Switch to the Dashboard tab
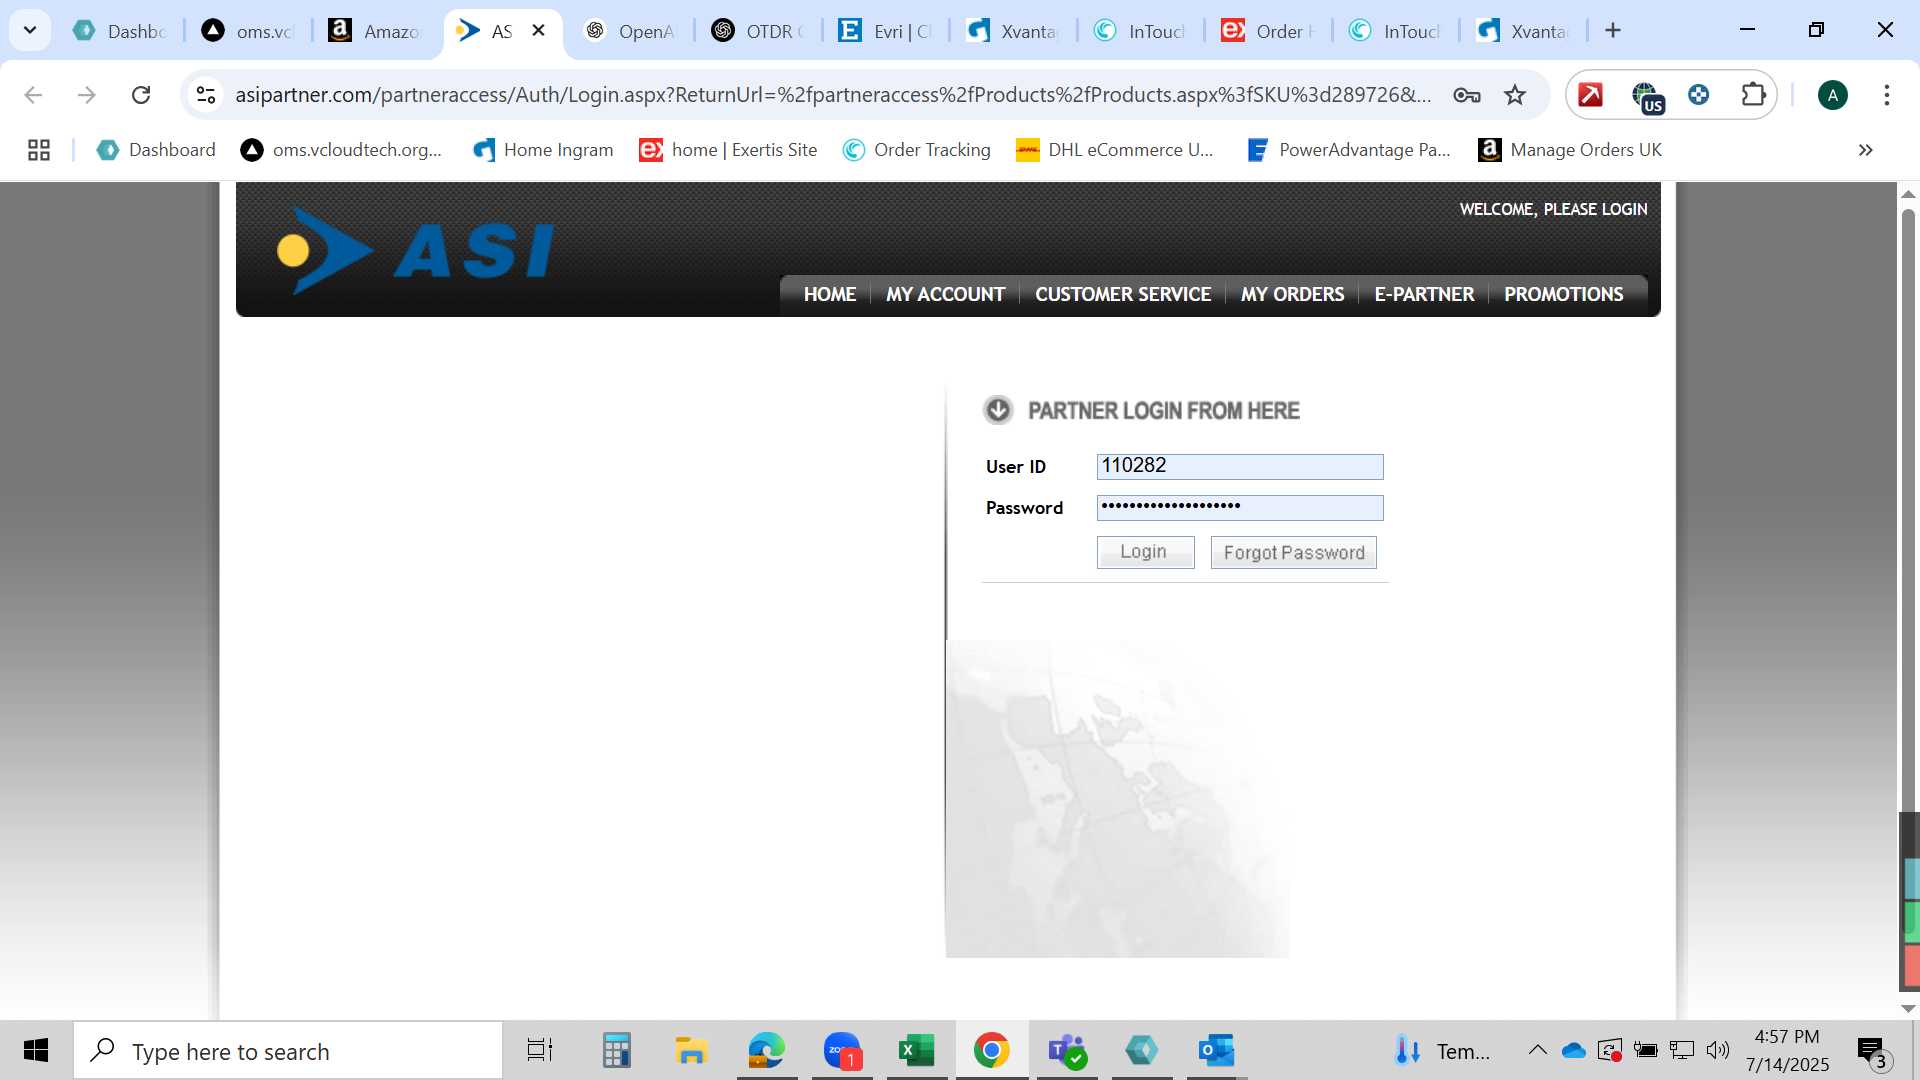Image resolution: width=1920 pixels, height=1080 pixels. coord(120,31)
